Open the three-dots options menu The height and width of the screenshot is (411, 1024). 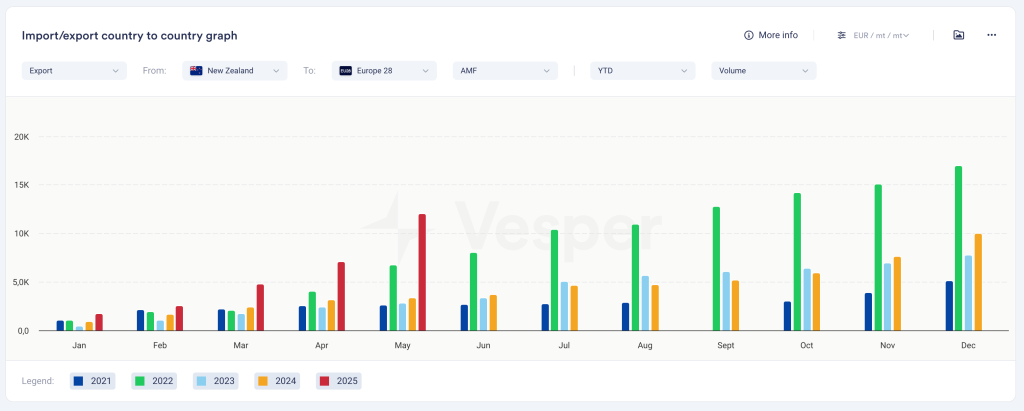pyautogui.click(x=991, y=35)
